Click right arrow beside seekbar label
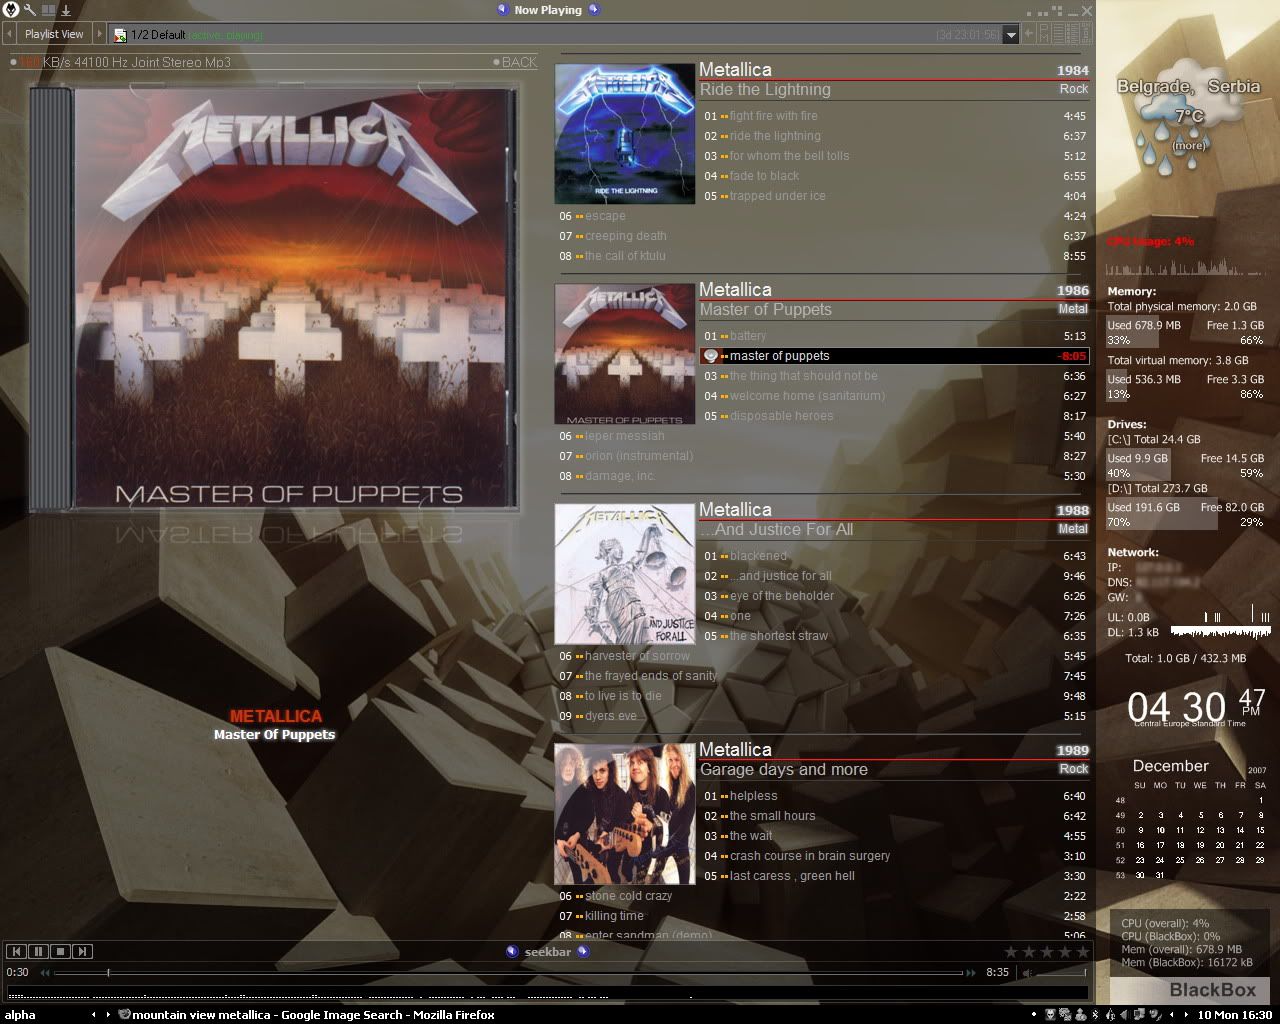The width and height of the screenshot is (1280, 1024). (583, 951)
